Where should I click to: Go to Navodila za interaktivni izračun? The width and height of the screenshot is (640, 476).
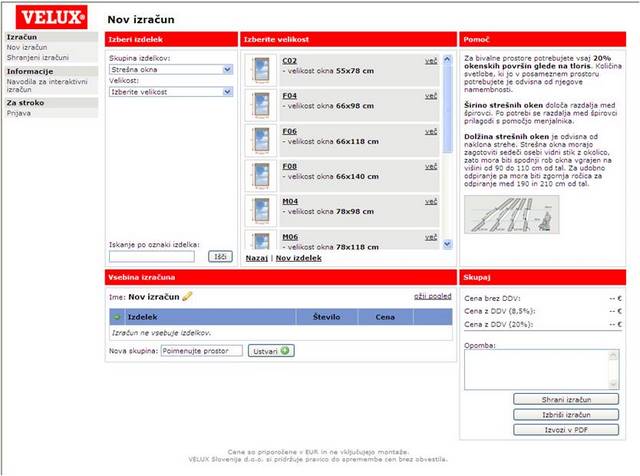coord(50,86)
